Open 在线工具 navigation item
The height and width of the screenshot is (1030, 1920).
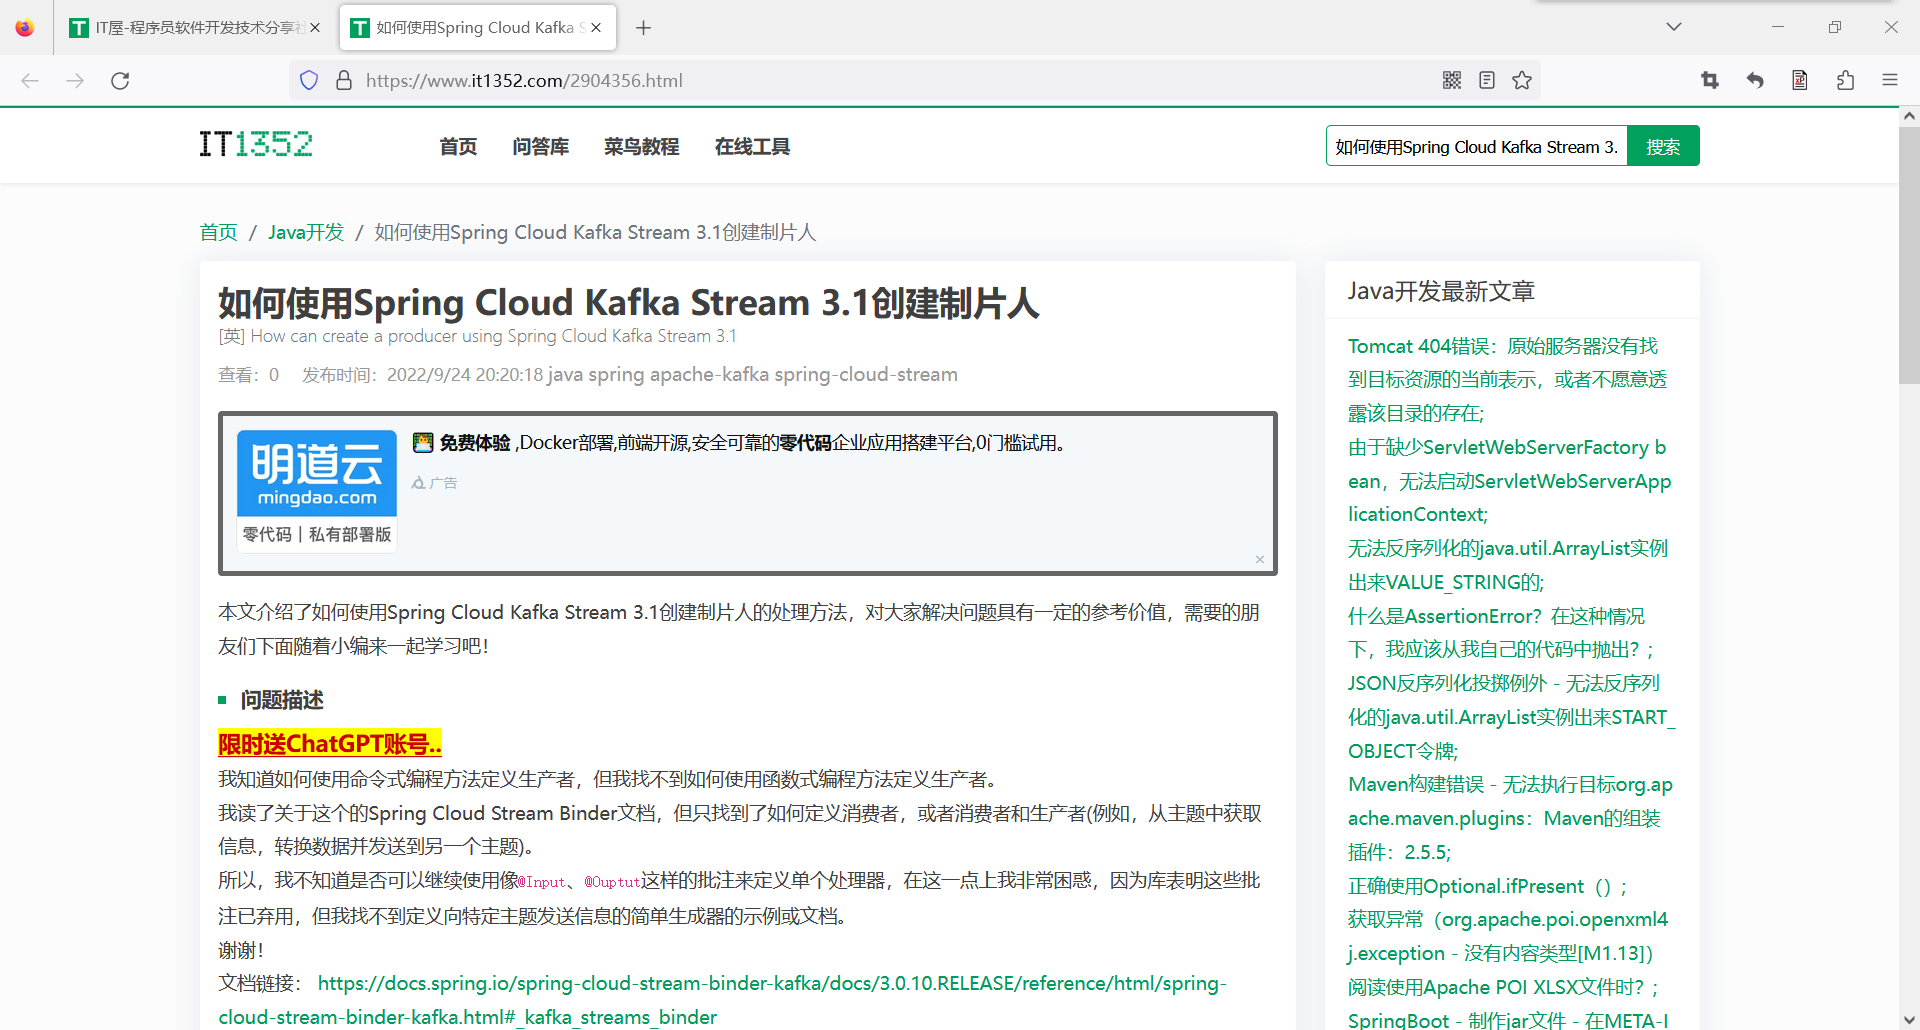pos(753,147)
